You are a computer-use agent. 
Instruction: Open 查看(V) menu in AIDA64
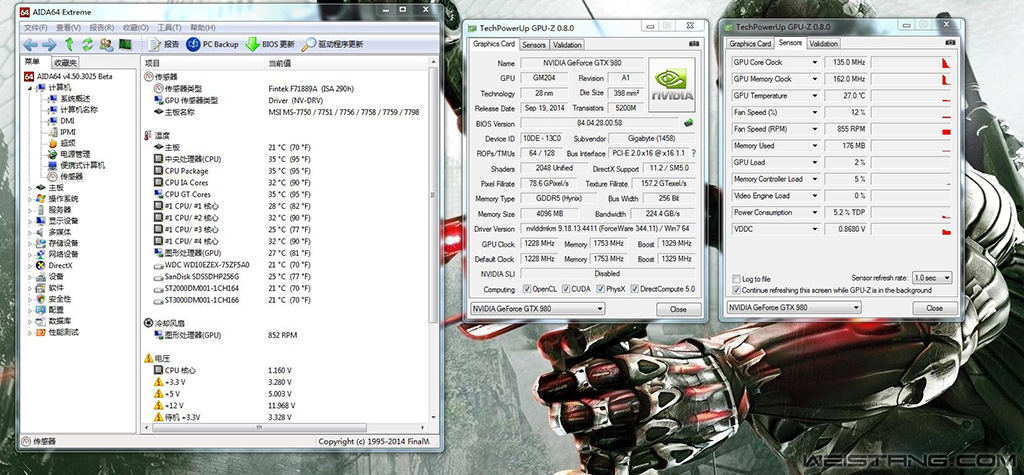(x=68, y=27)
